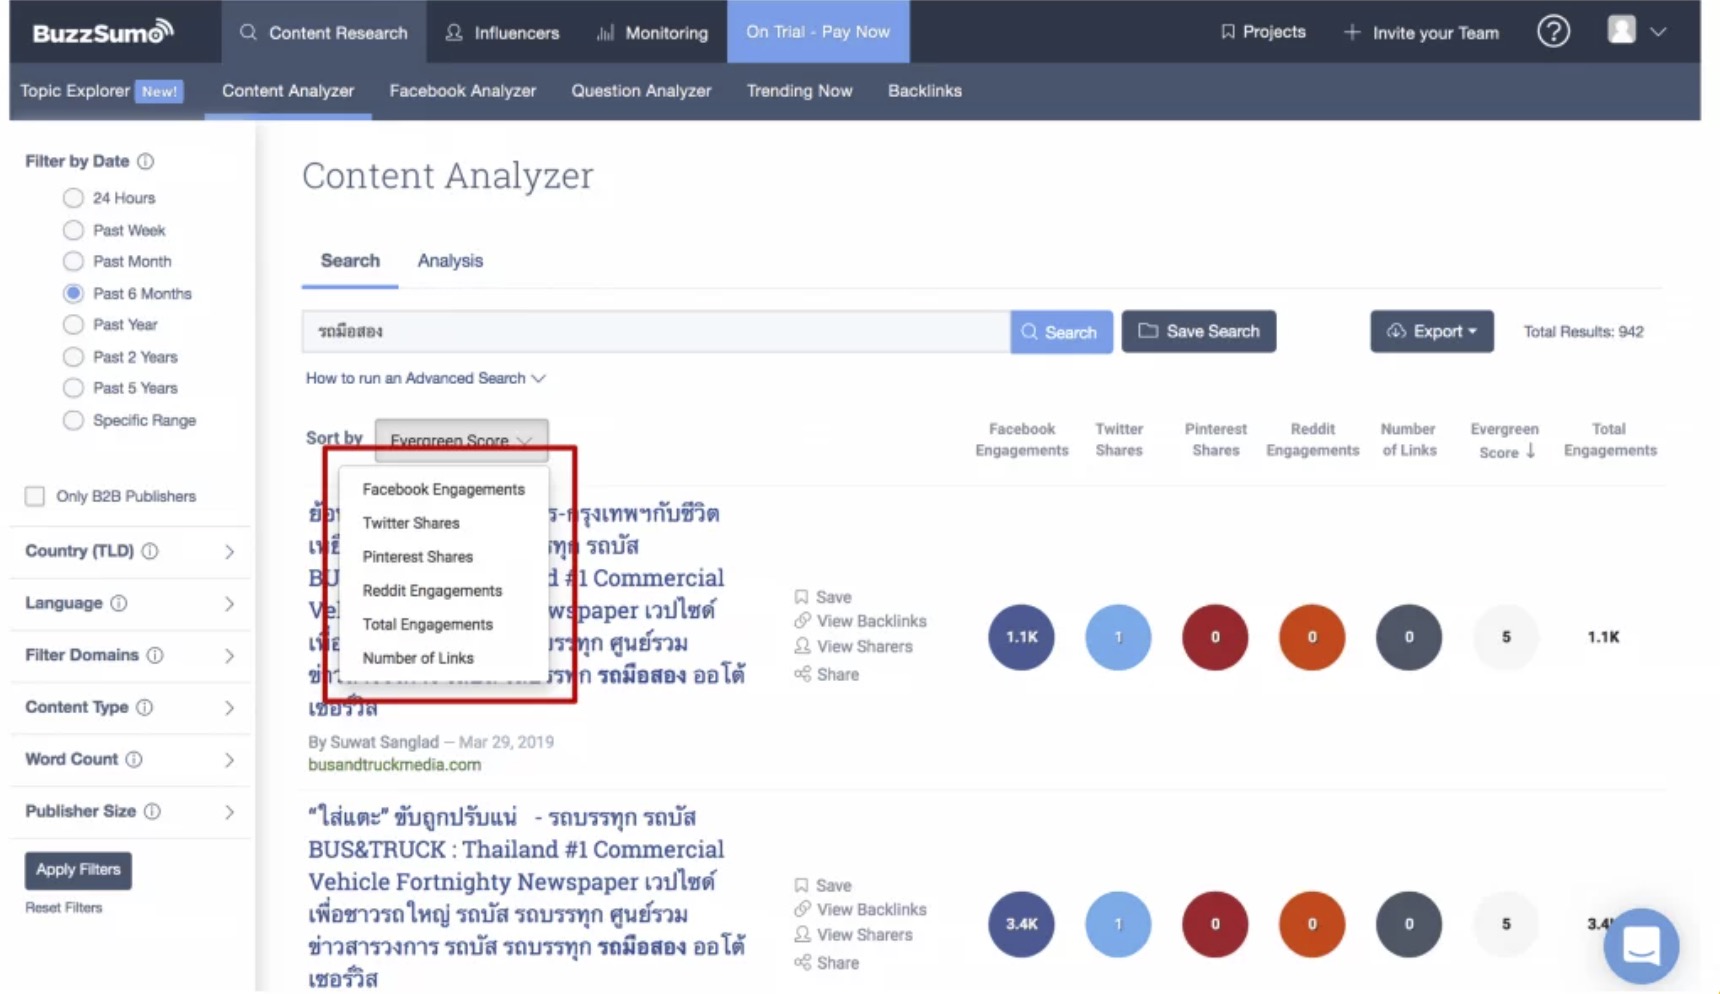Screen dimensions: 1720x994
Task: Click the search query input field
Action: [x=656, y=331]
